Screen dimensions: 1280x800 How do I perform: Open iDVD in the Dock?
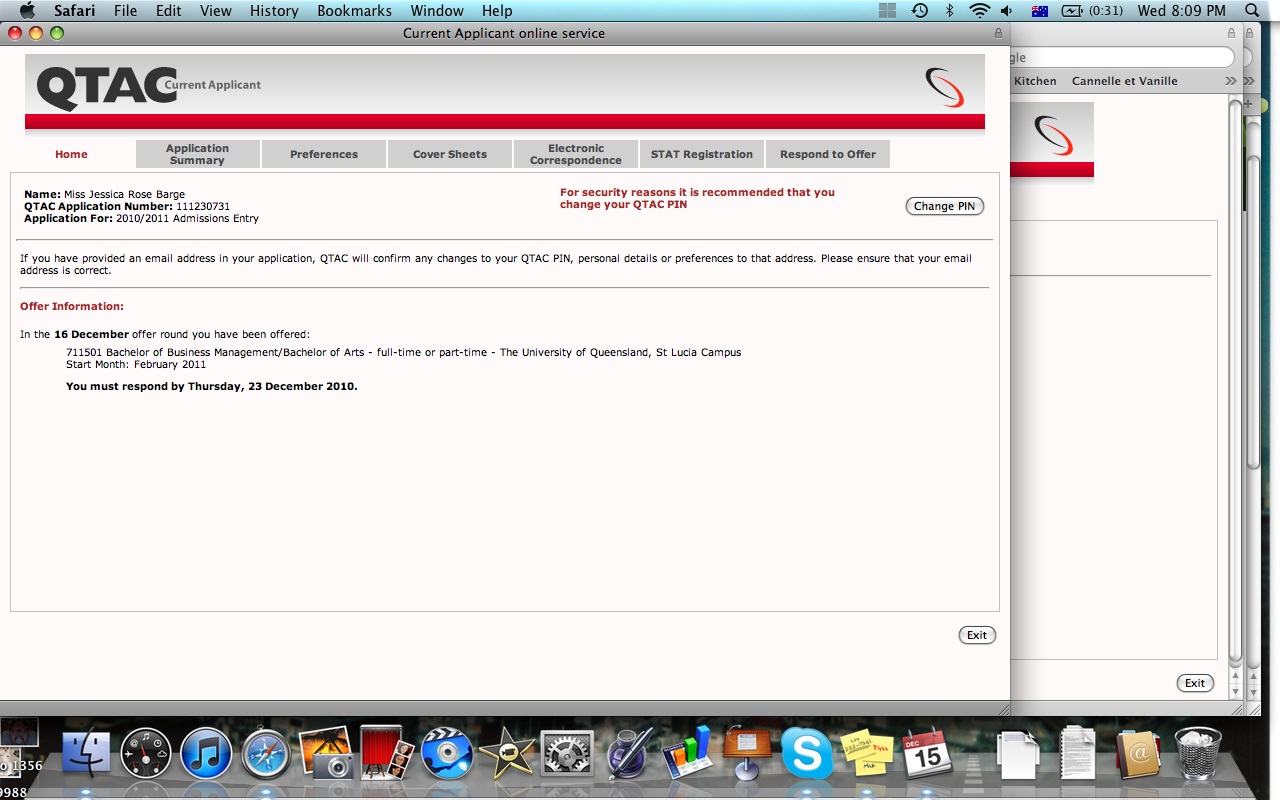pos(446,753)
